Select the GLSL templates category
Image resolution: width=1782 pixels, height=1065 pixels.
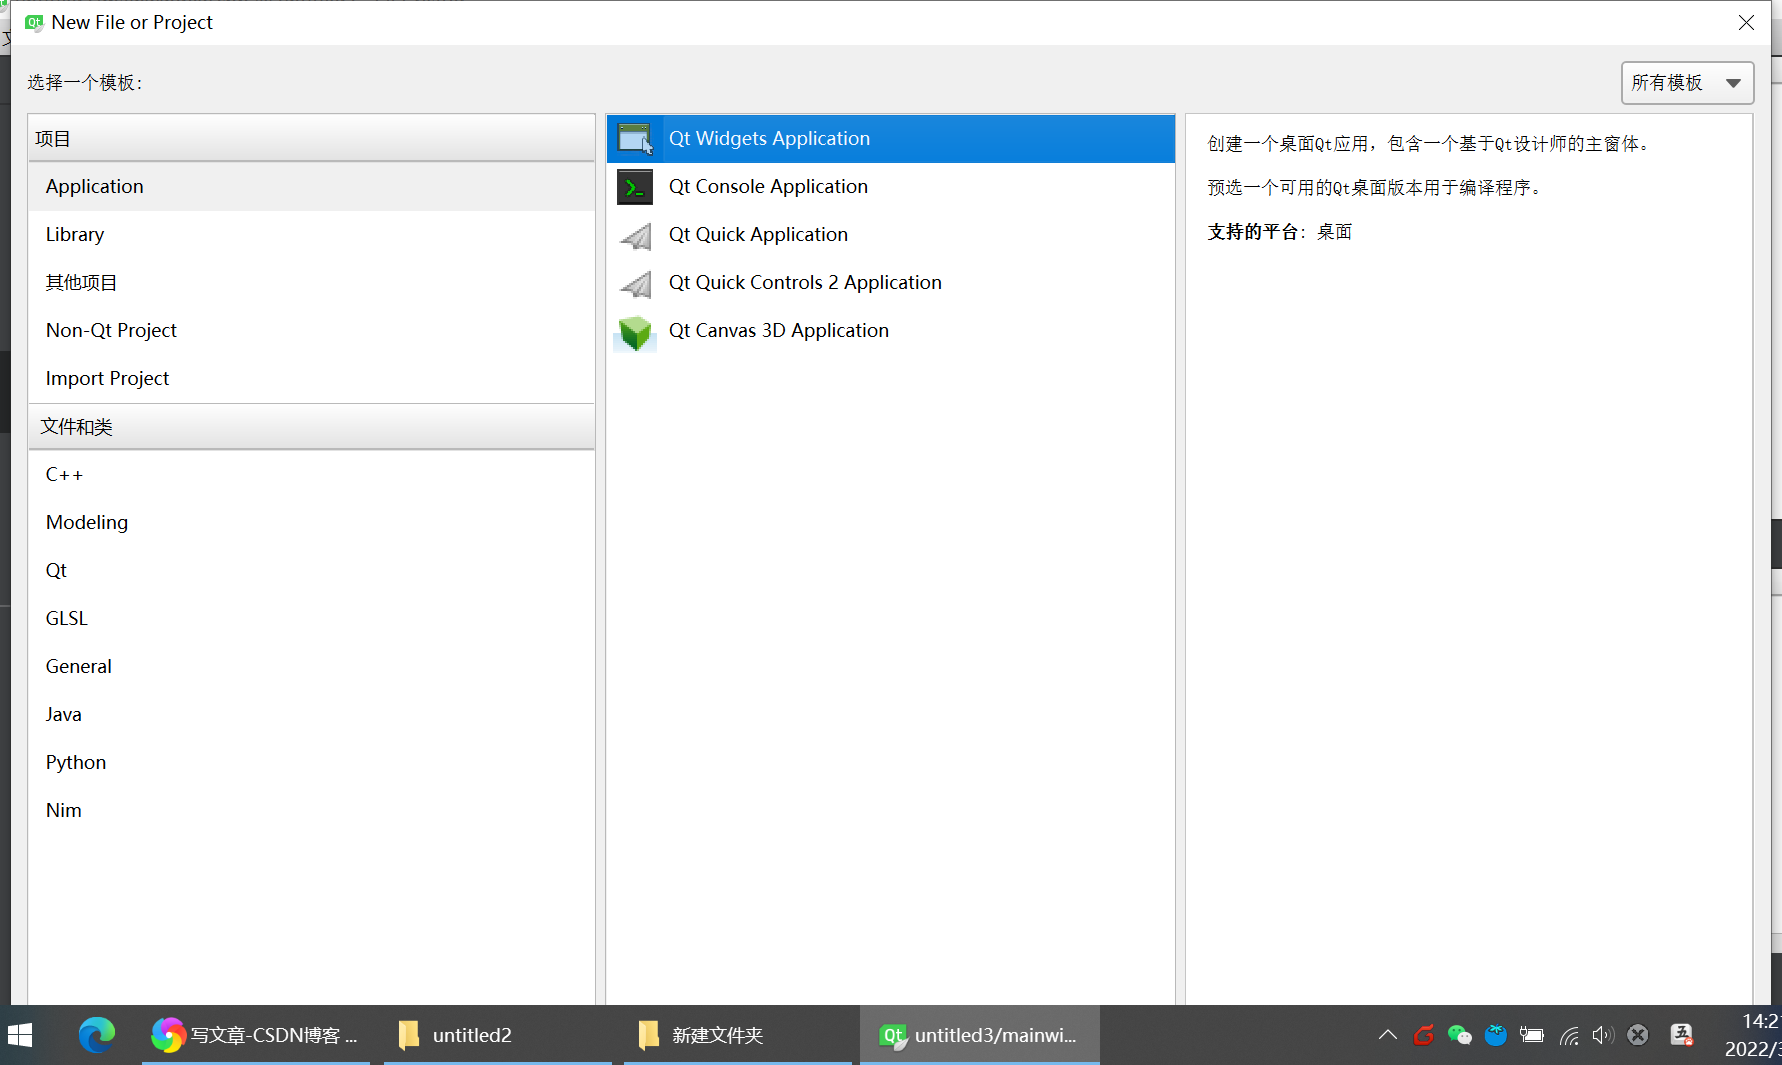point(66,618)
